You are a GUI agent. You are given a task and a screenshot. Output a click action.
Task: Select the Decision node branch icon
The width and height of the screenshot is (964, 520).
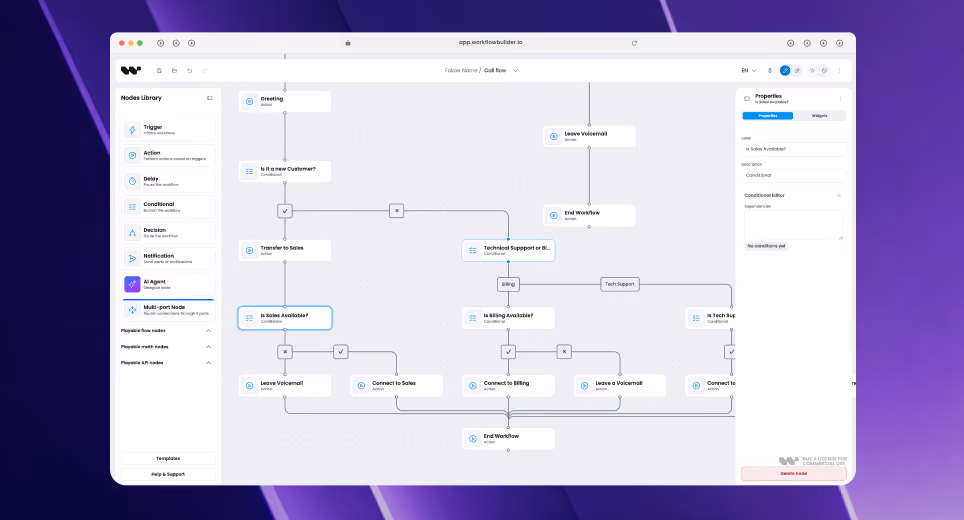pos(132,233)
